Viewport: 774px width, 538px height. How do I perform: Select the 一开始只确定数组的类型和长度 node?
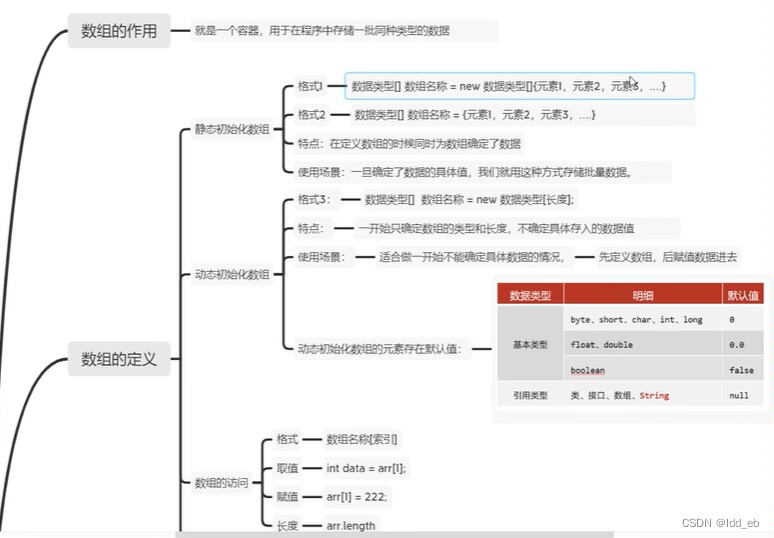pos(517,229)
